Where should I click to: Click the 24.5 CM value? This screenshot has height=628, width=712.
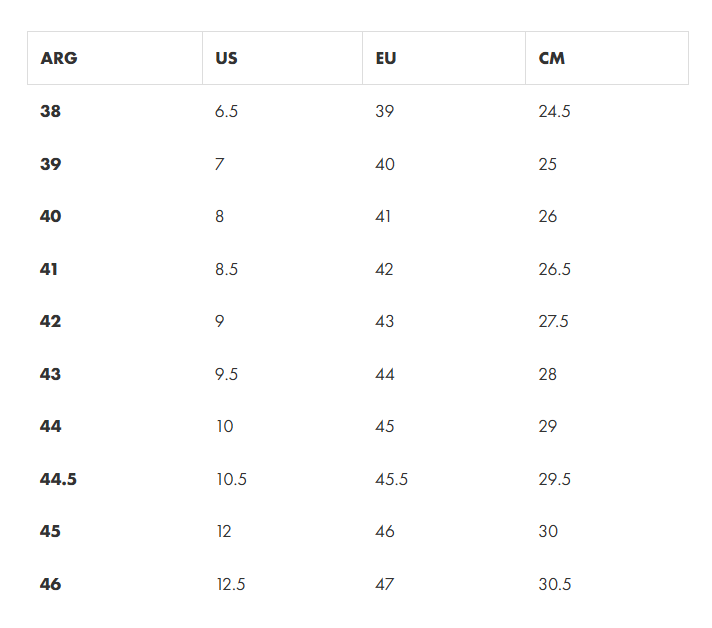tap(554, 111)
